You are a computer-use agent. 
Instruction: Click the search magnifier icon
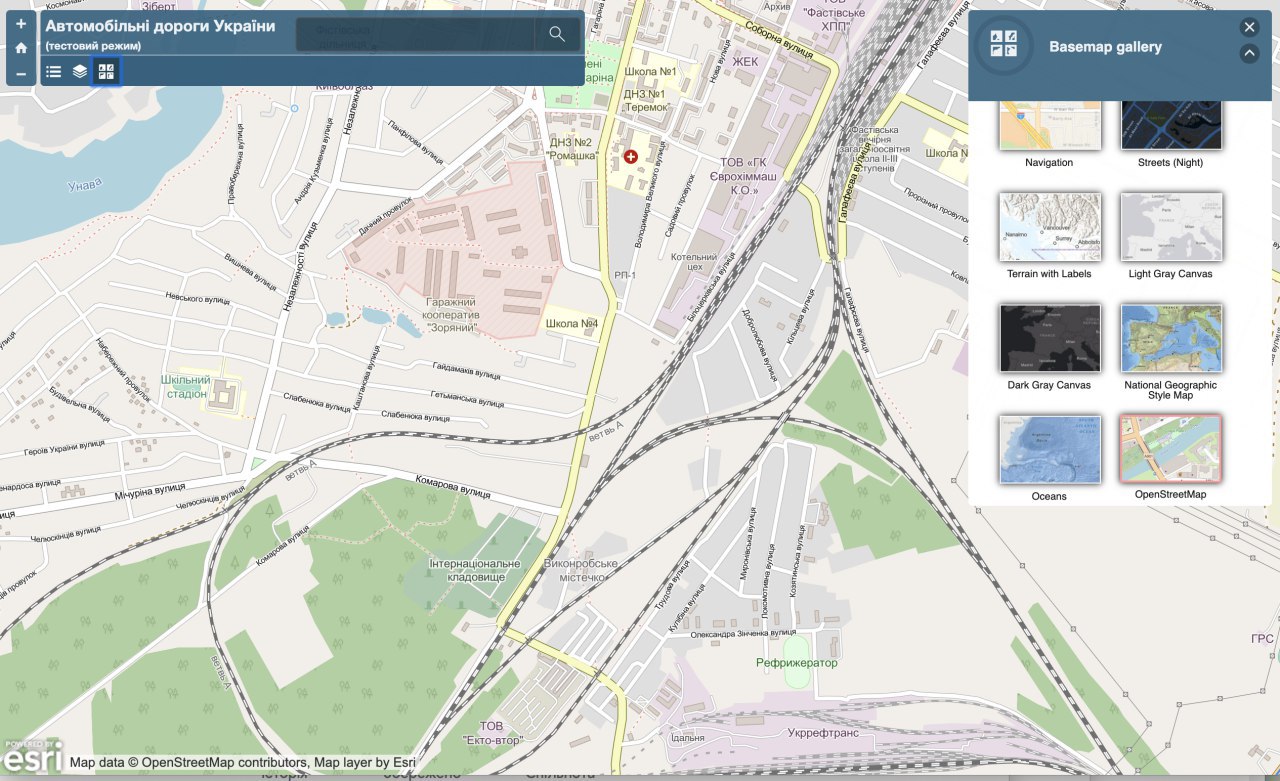(x=557, y=34)
